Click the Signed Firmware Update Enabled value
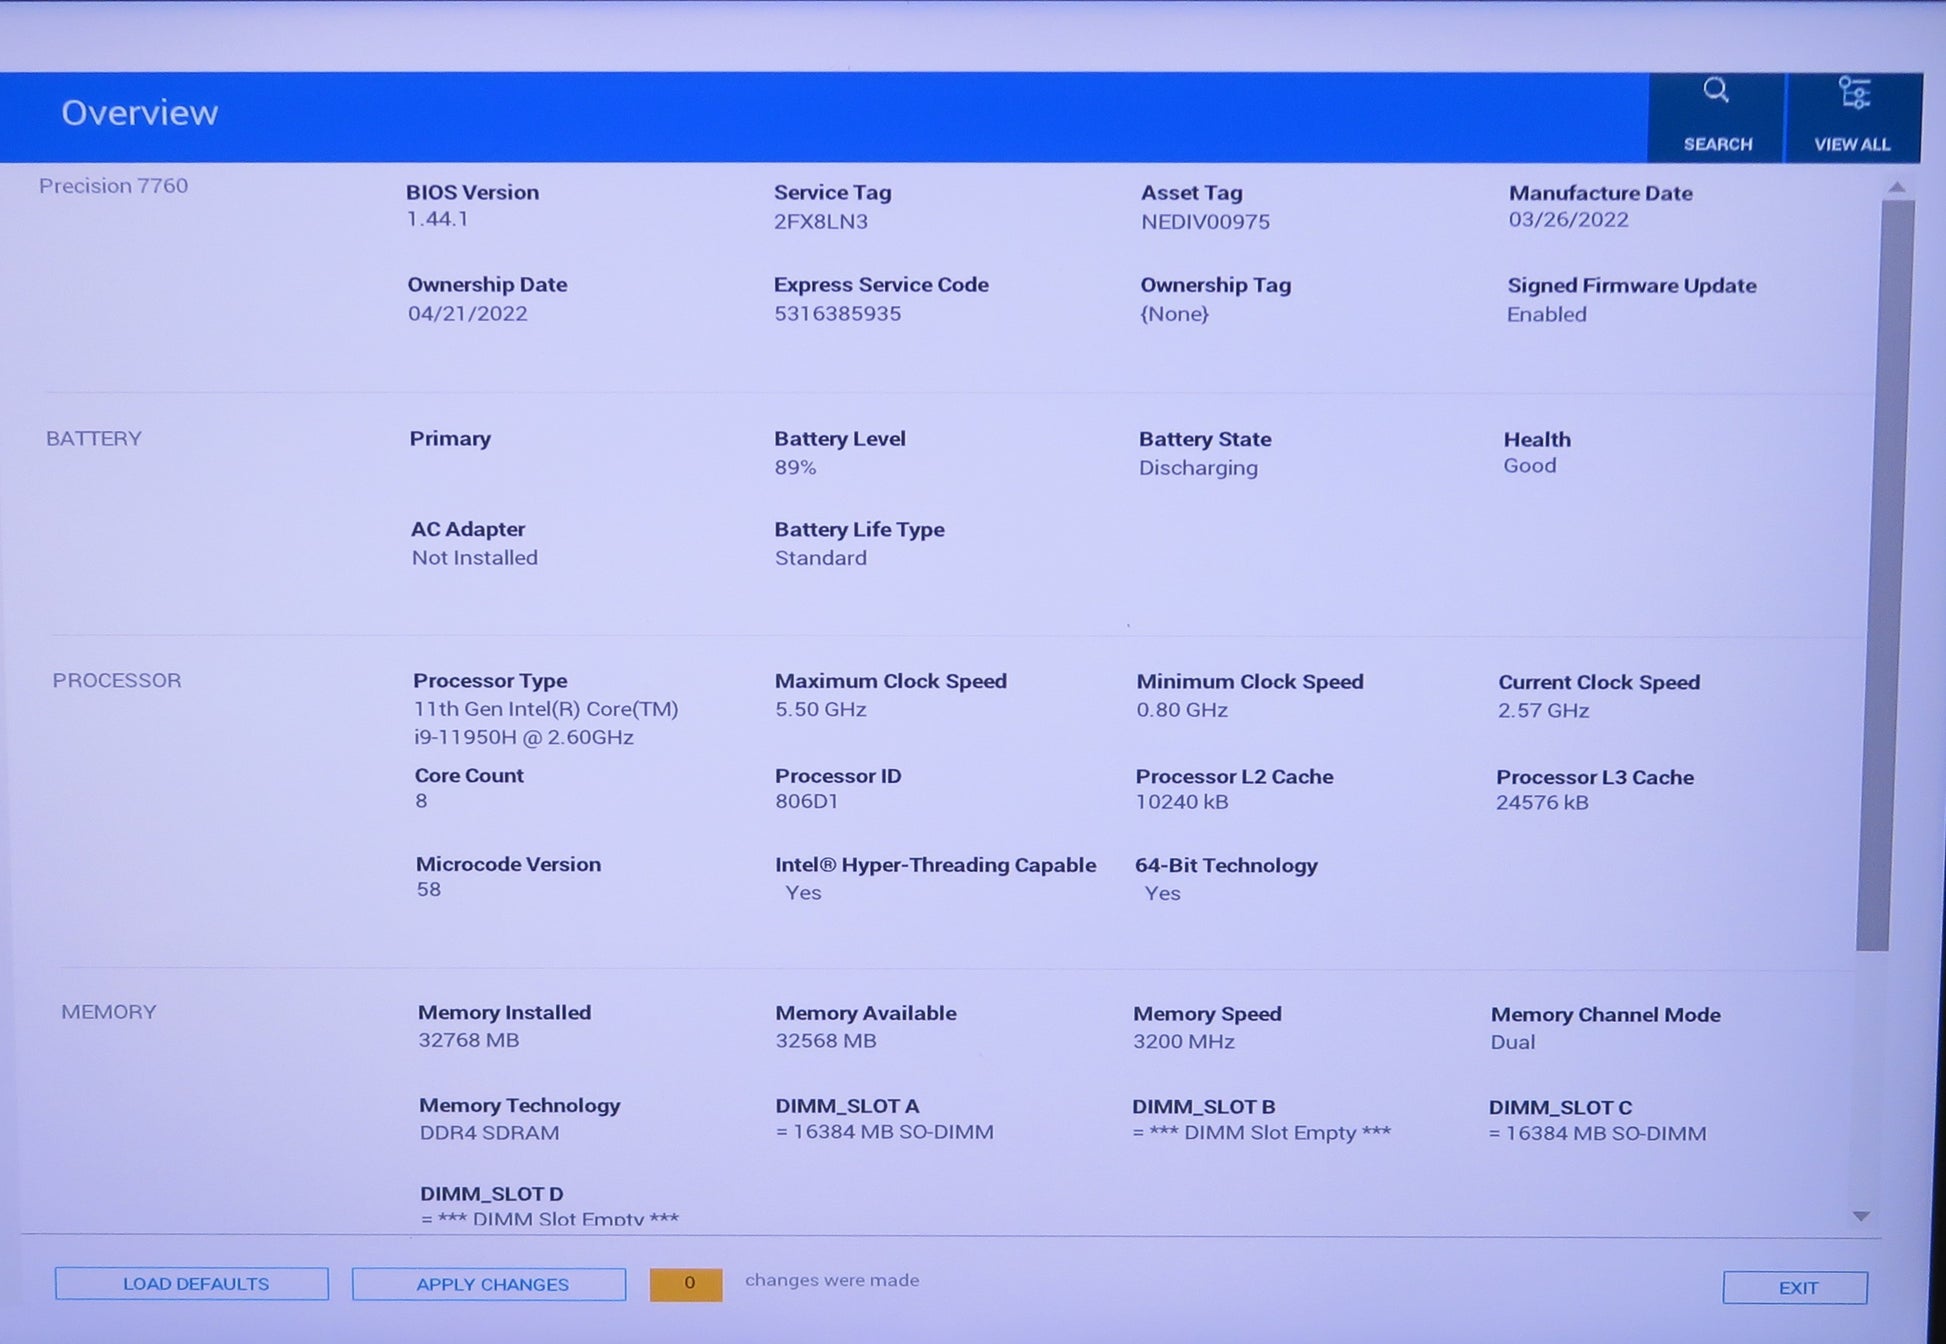The height and width of the screenshot is (1344, 1946). [x=1546, y=315]
